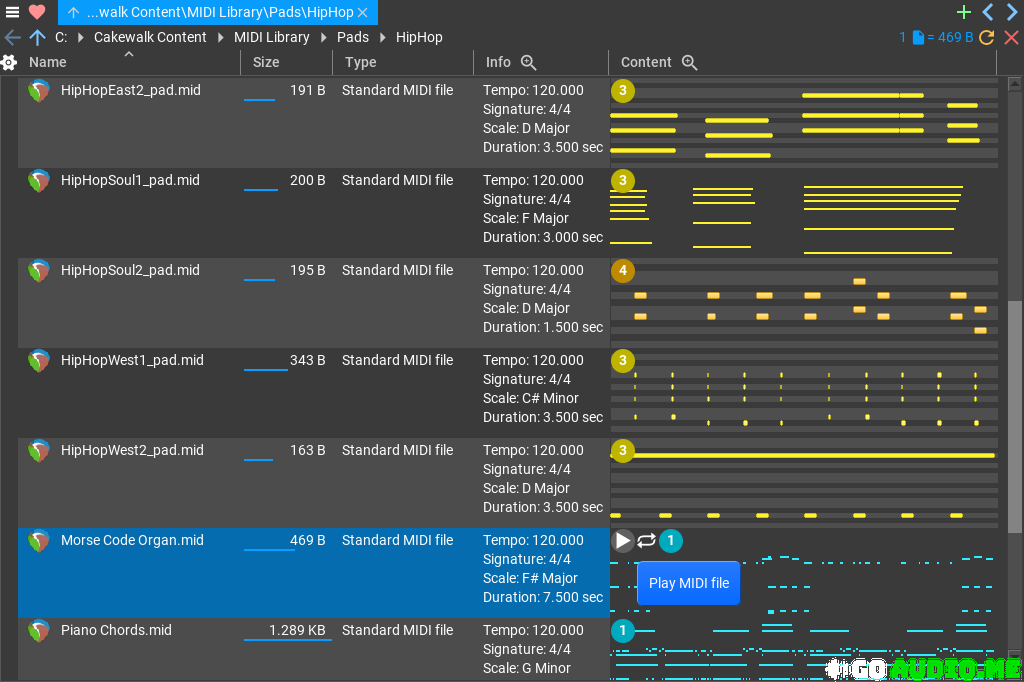Viewport: 1024px width, 682px height.
Task: Click the red X beside refresh
Action: click(1012, 37)
